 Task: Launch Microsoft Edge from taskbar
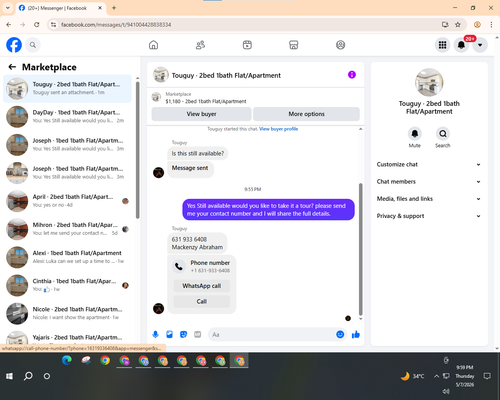67,360
